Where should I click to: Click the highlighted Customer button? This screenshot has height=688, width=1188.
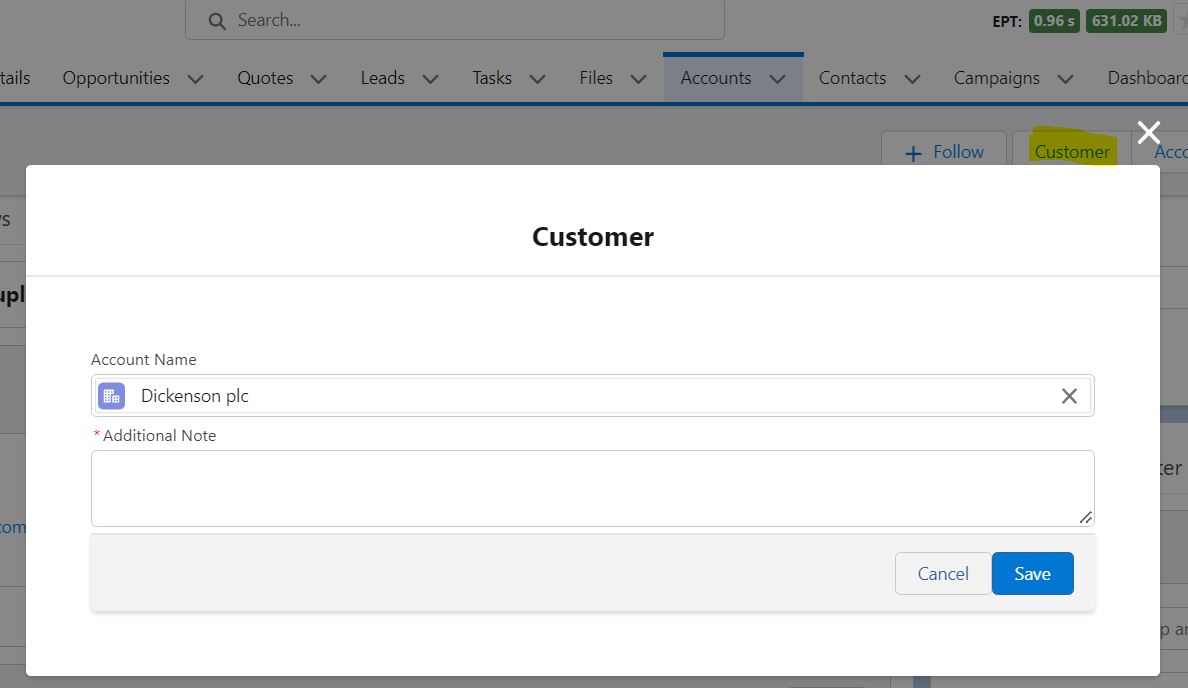coord(1071,151)
